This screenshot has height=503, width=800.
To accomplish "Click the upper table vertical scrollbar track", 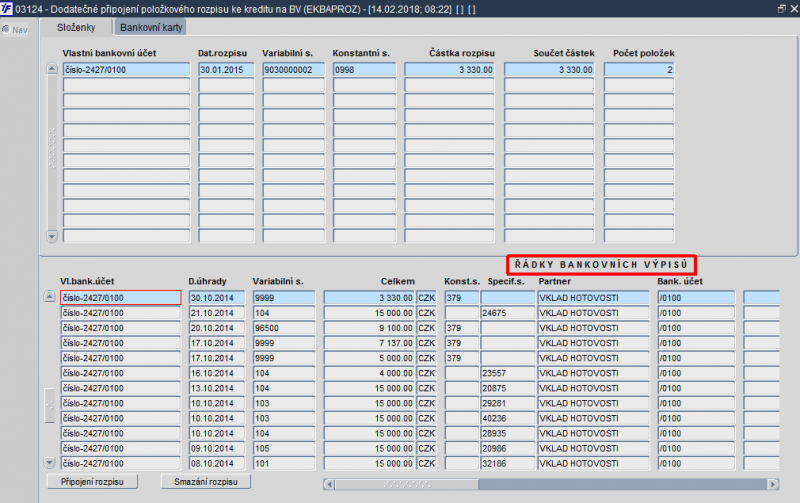I will [x=52, y=153].
